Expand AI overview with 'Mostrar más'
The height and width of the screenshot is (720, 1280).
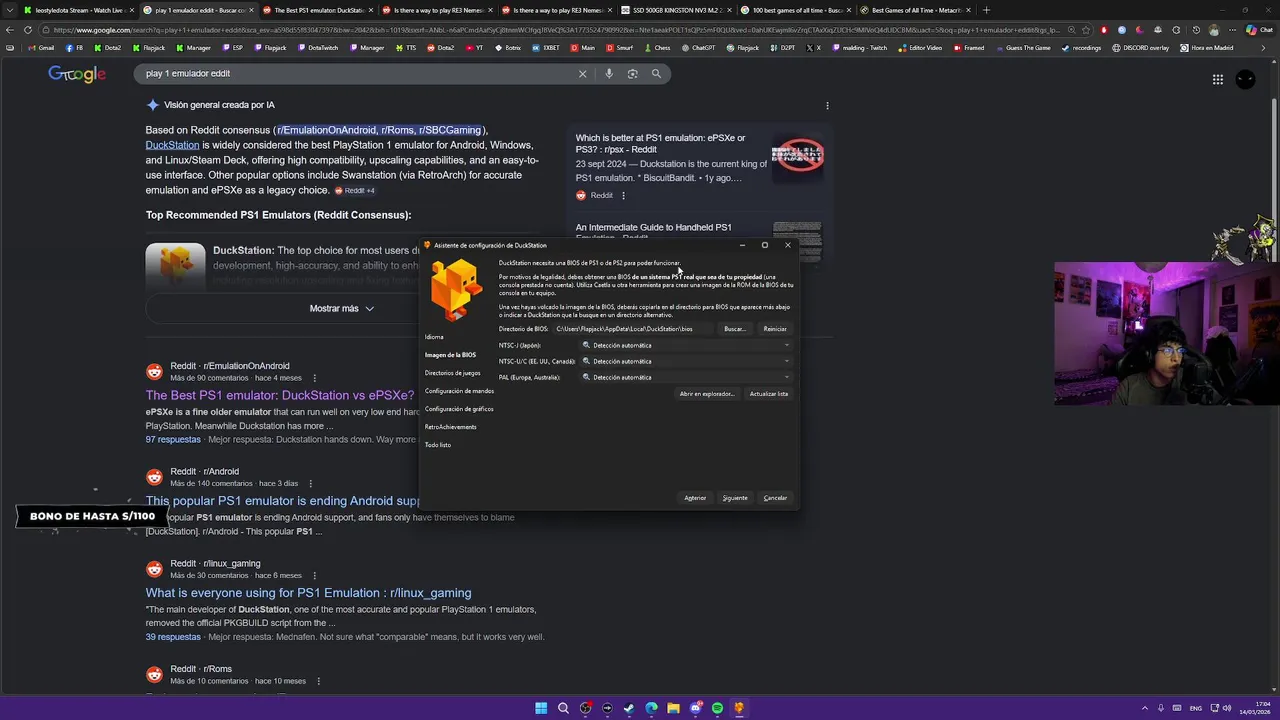(x=342, y=309)
